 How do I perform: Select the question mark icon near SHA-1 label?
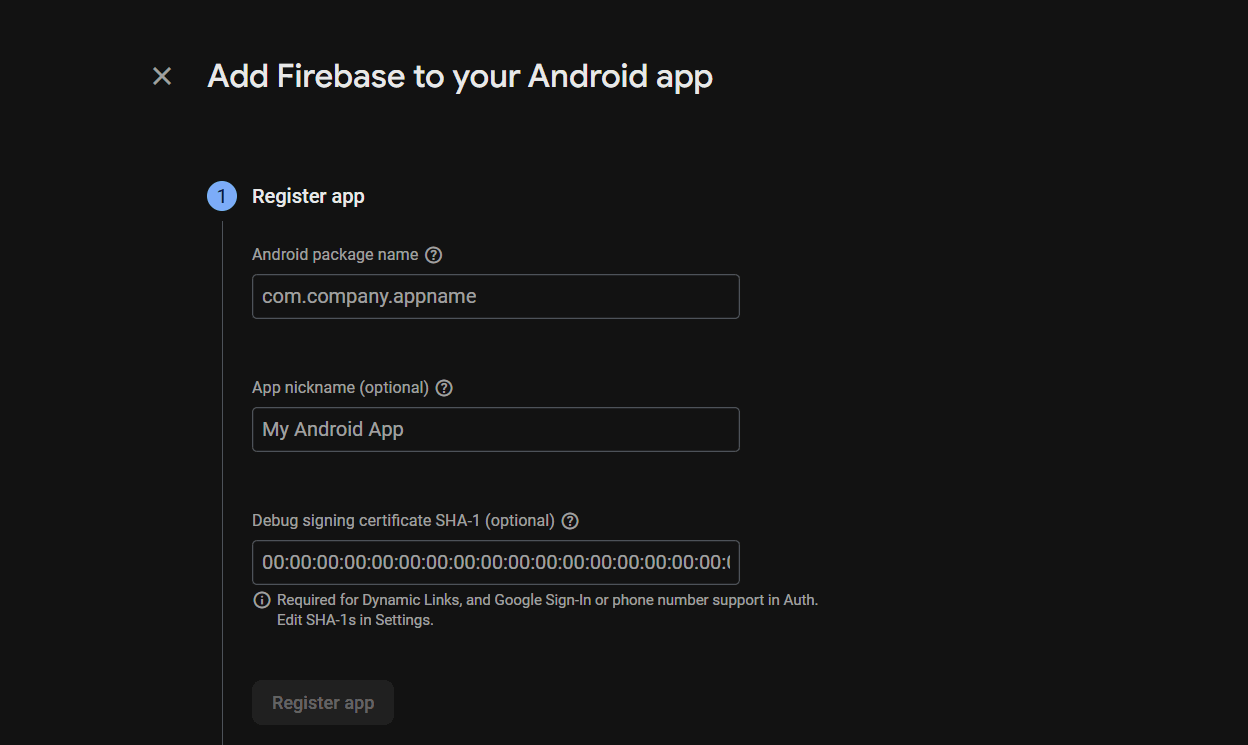[570, 520]
